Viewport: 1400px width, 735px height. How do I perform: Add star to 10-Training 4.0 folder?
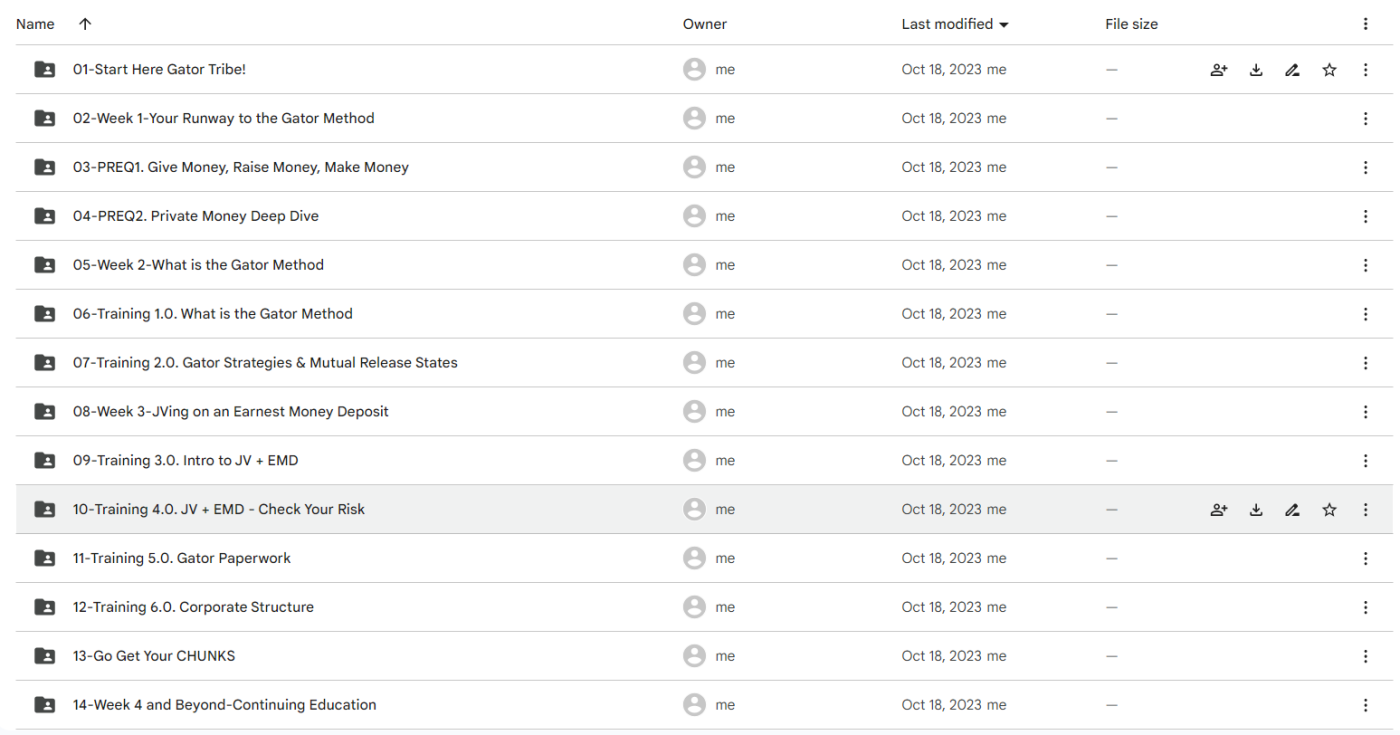1329,510
